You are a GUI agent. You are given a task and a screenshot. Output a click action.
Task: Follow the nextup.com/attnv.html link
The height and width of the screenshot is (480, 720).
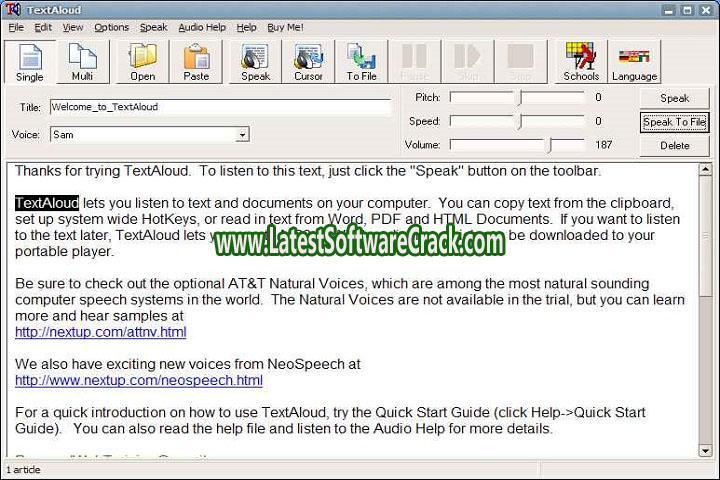101,332
